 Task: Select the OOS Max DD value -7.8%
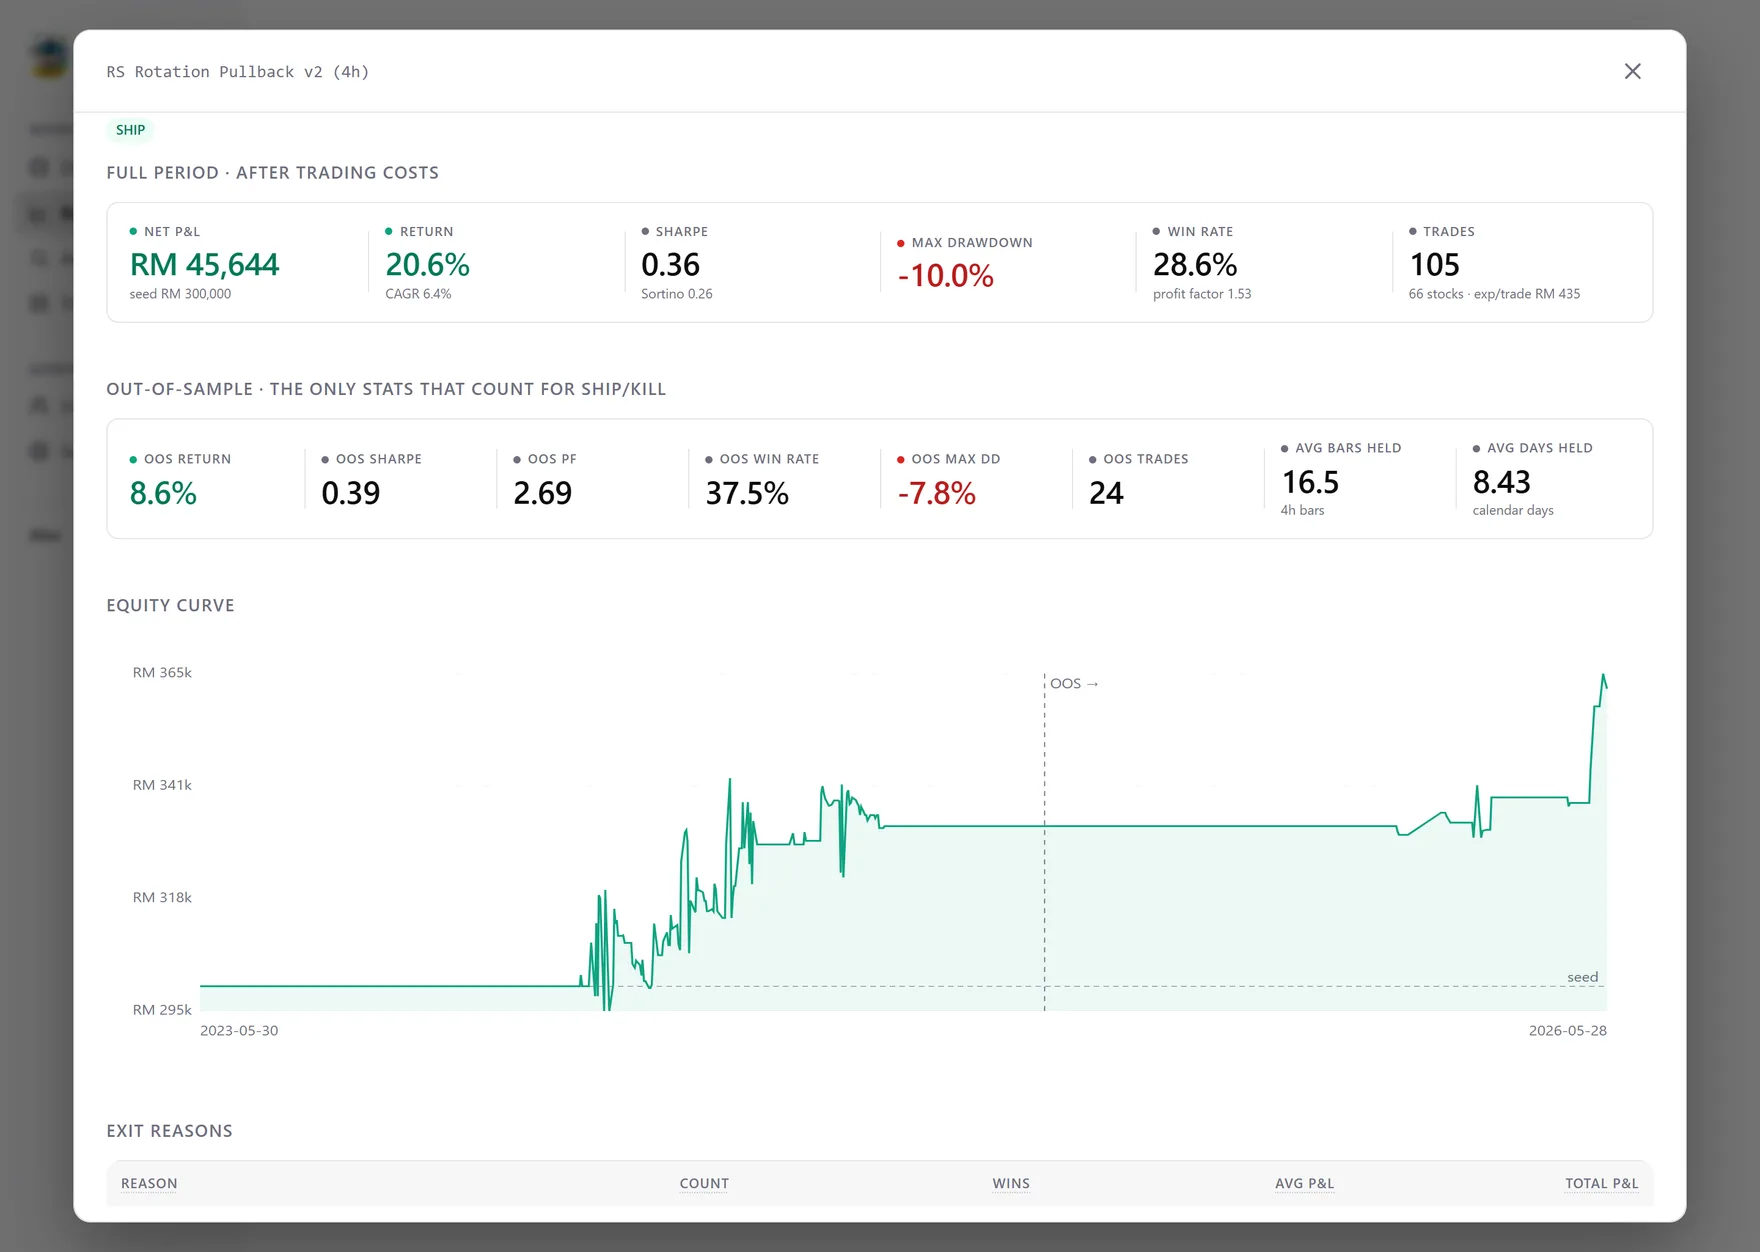point(936,493)
